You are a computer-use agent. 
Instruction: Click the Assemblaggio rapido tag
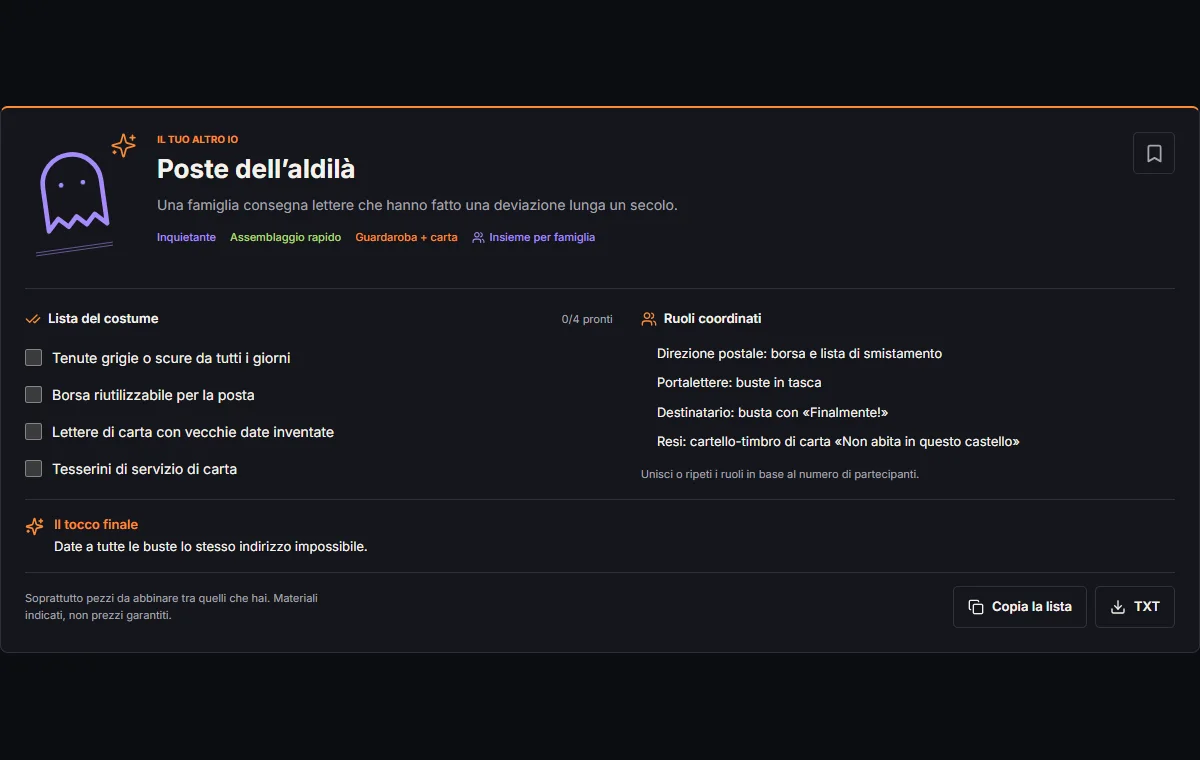(x=285, y=238)
